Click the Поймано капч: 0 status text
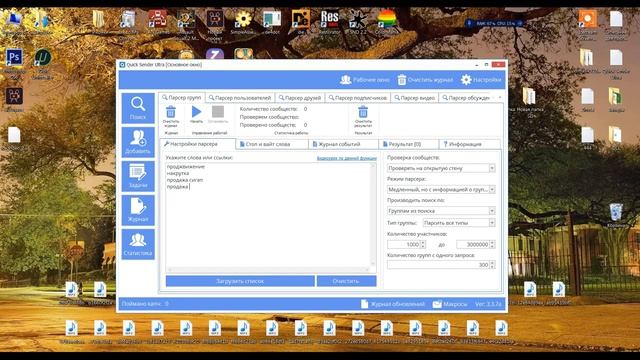640x360 pixels. (145, 304)
